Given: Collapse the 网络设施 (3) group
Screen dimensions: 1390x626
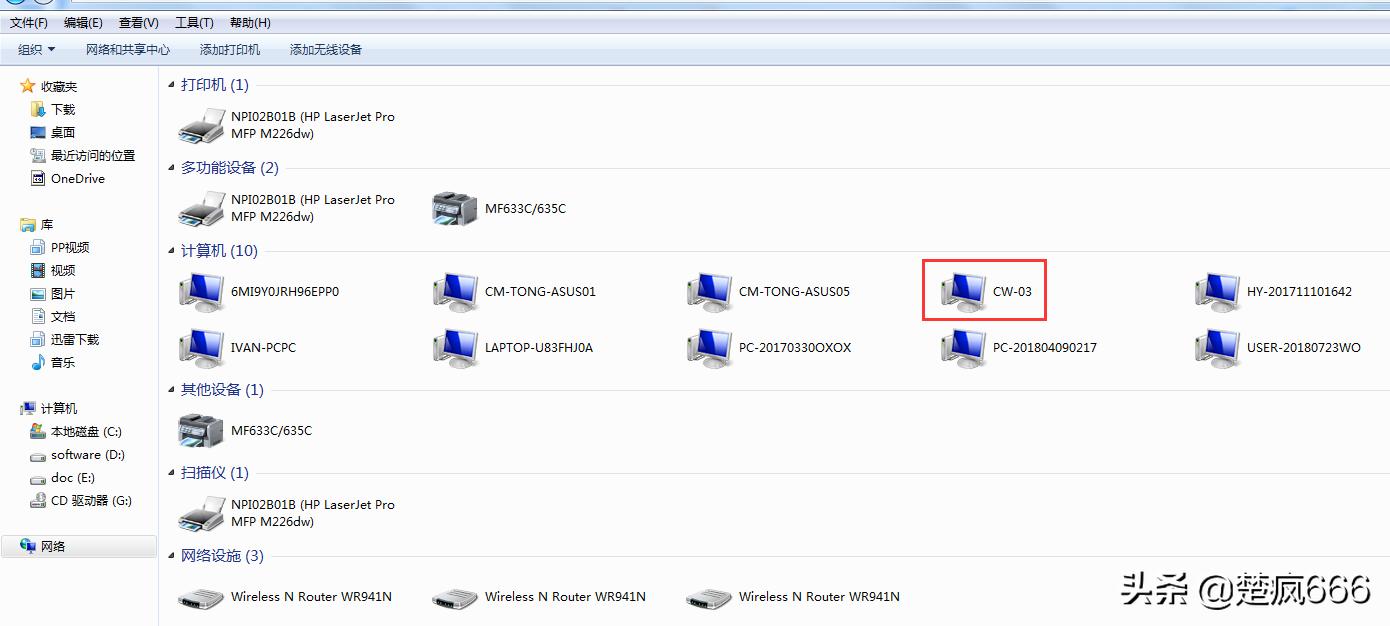Looking at the screenshot, I should coord(172,556).
